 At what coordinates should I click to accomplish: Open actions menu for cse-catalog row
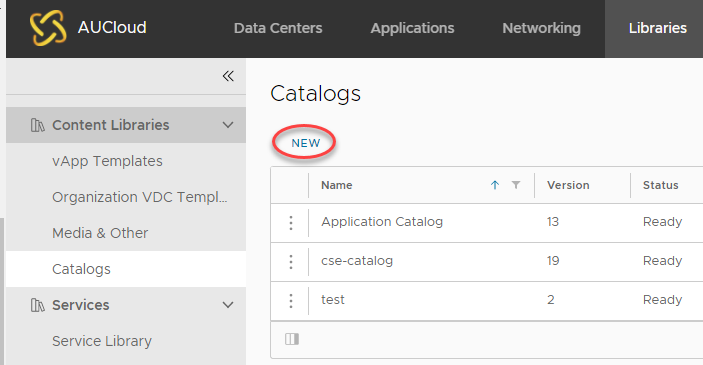pos(291,261)
